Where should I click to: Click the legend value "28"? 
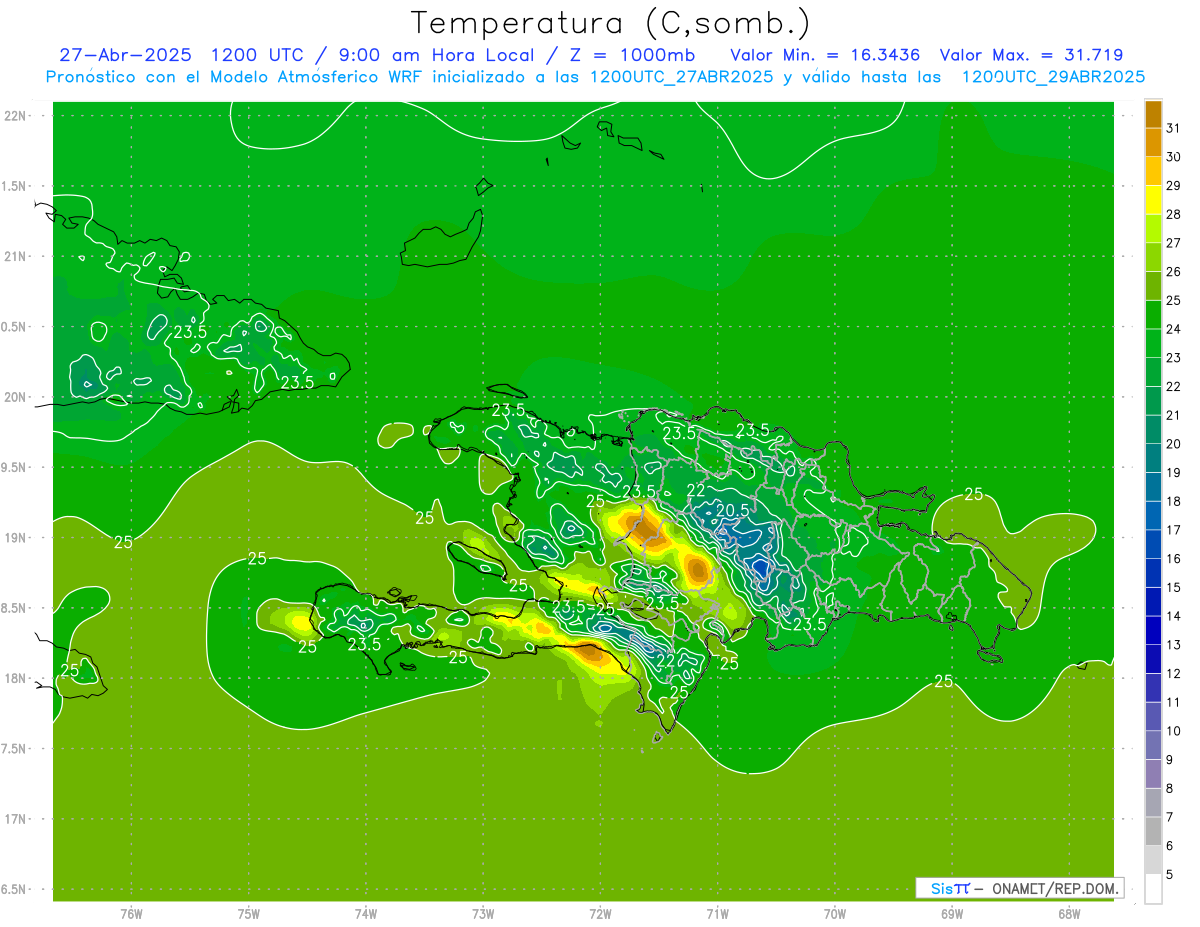point(1174,214)
